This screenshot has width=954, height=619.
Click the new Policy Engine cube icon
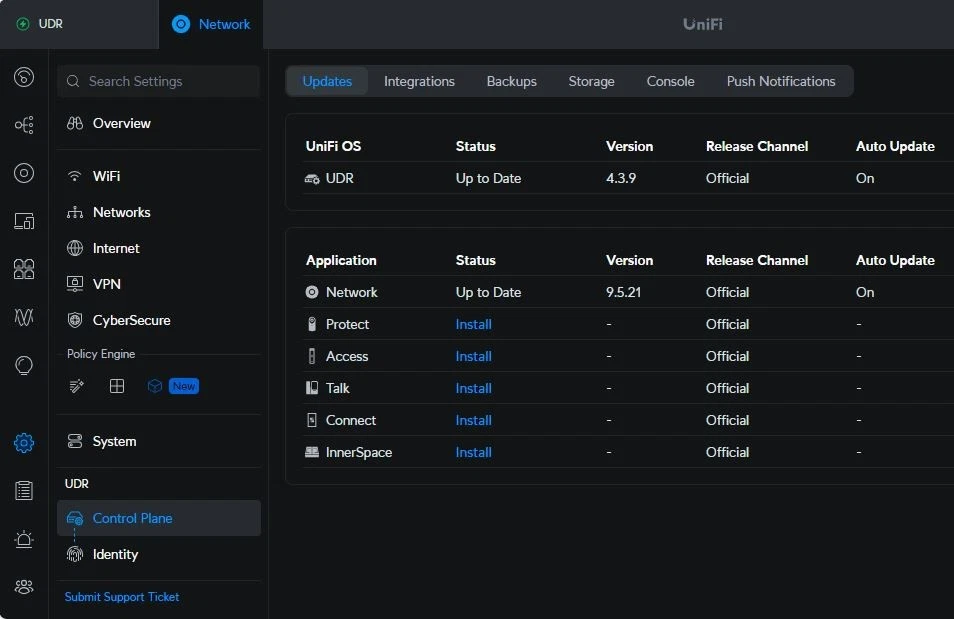157,386
